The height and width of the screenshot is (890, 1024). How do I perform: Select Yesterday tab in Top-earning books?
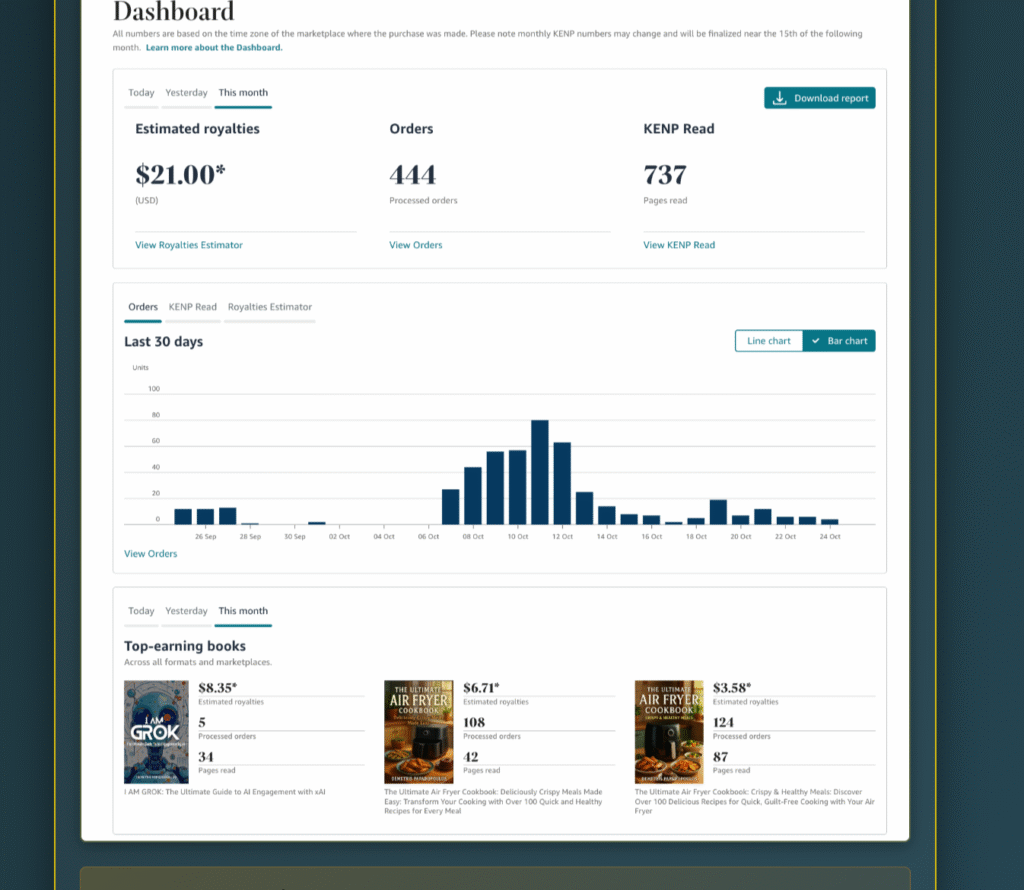pyautogui.click(x=186, y=611)
